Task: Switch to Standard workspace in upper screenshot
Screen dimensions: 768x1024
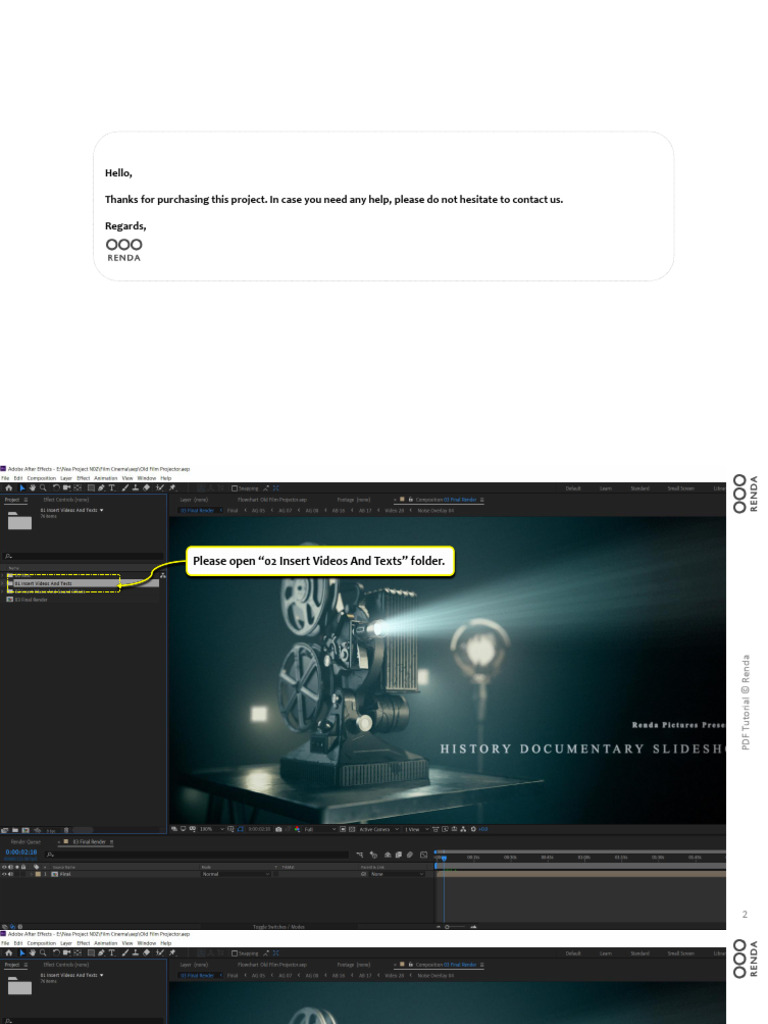Action: tap(640, 488)
